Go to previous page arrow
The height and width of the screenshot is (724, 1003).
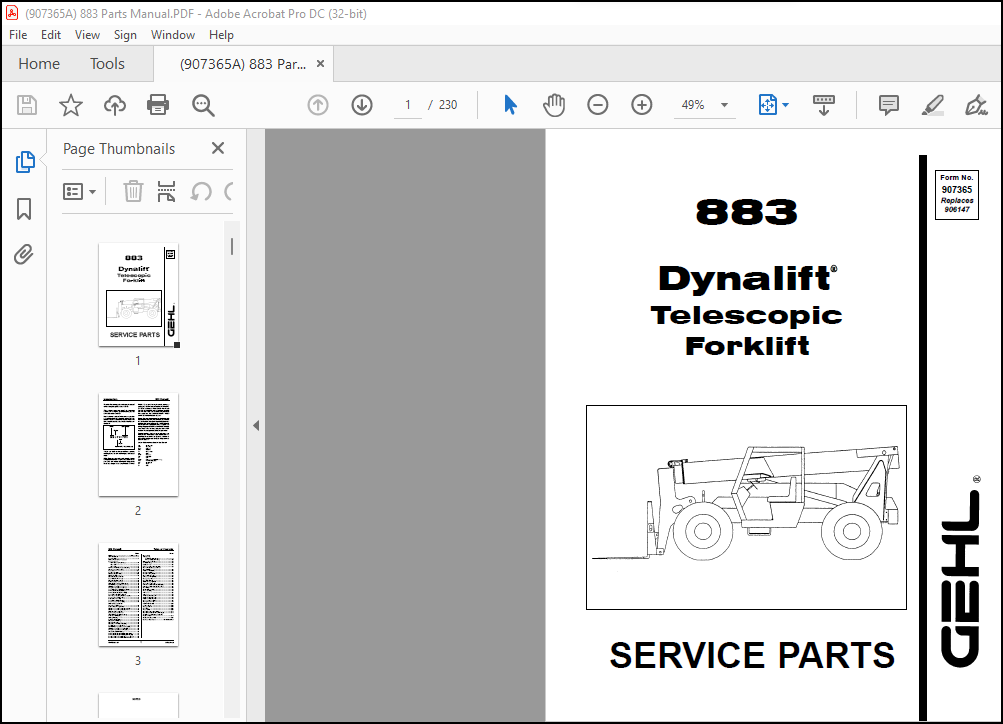pyautogui.click(x=318, y=105)
